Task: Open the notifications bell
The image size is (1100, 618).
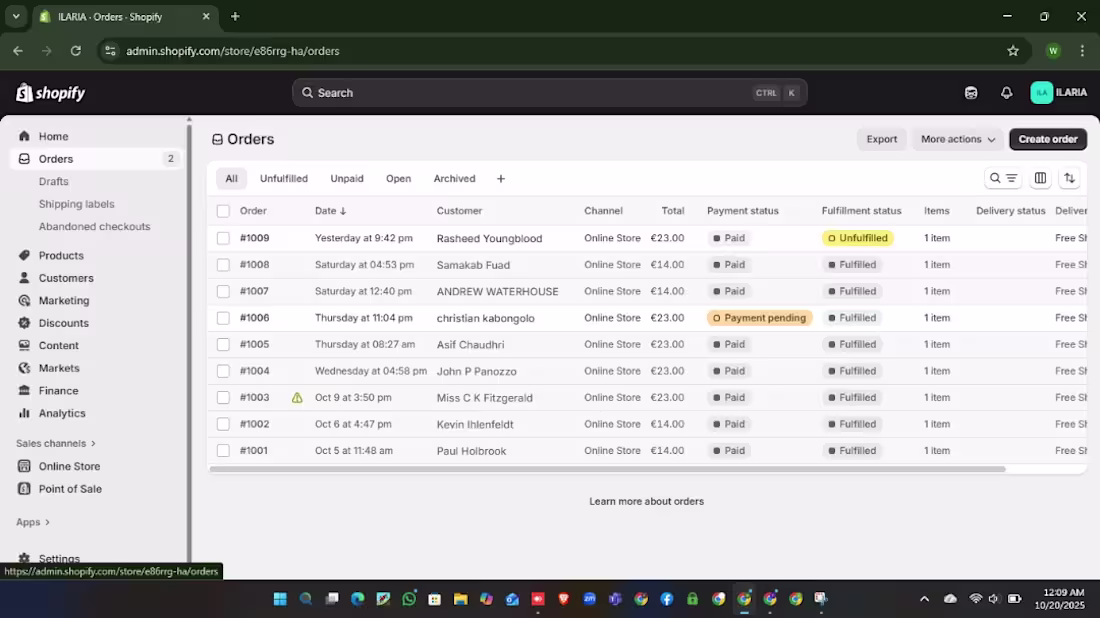Action: pos(1006,93)
